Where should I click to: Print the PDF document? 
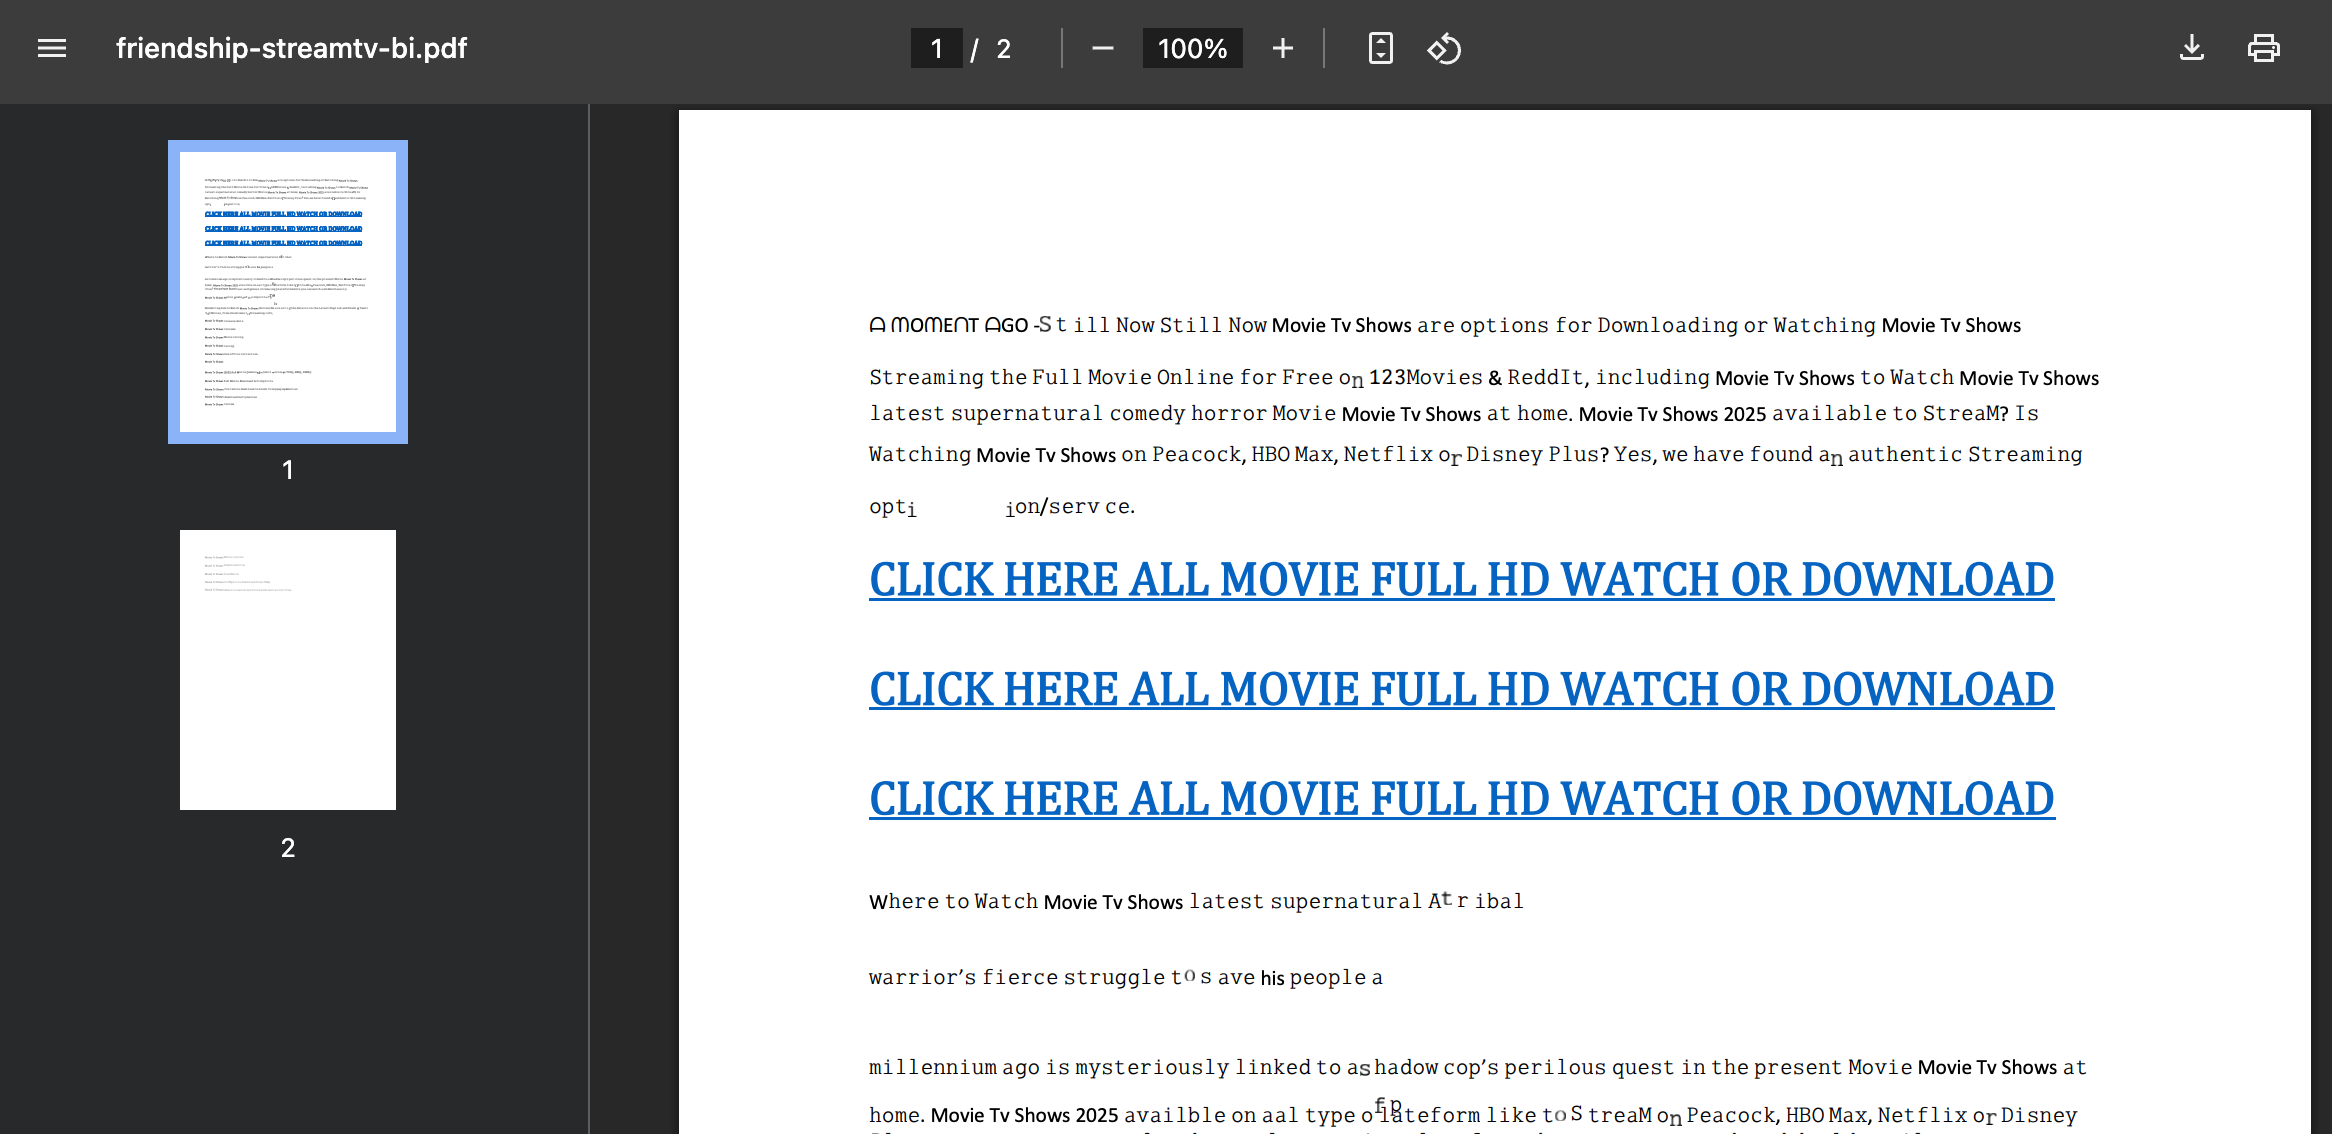pos(2263,48)
